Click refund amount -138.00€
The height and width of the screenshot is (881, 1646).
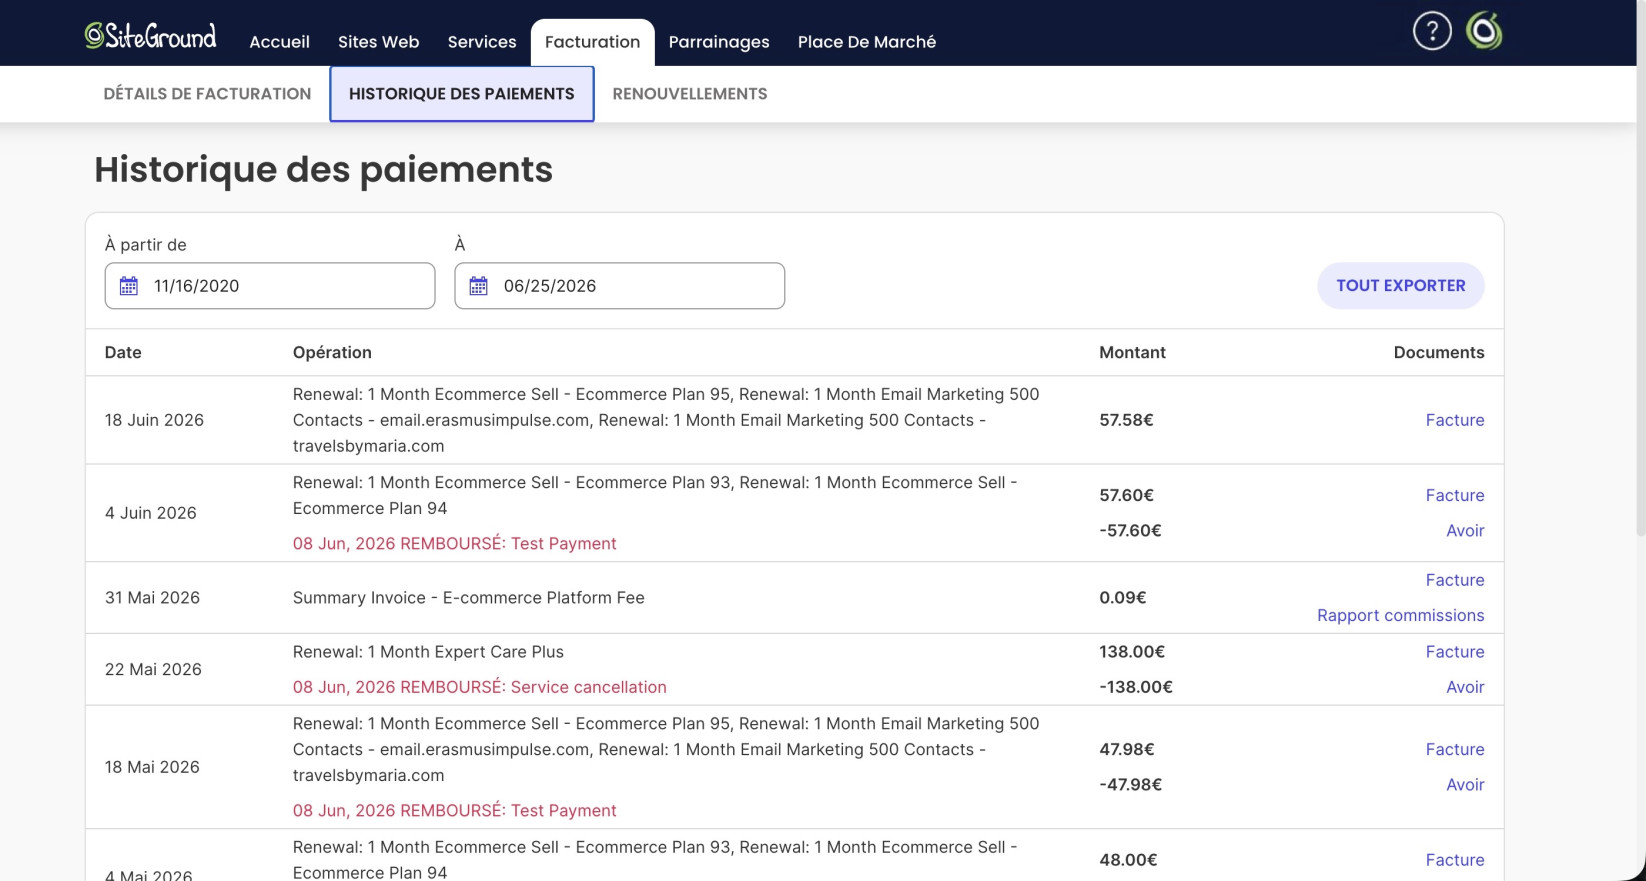(1136, 687)
